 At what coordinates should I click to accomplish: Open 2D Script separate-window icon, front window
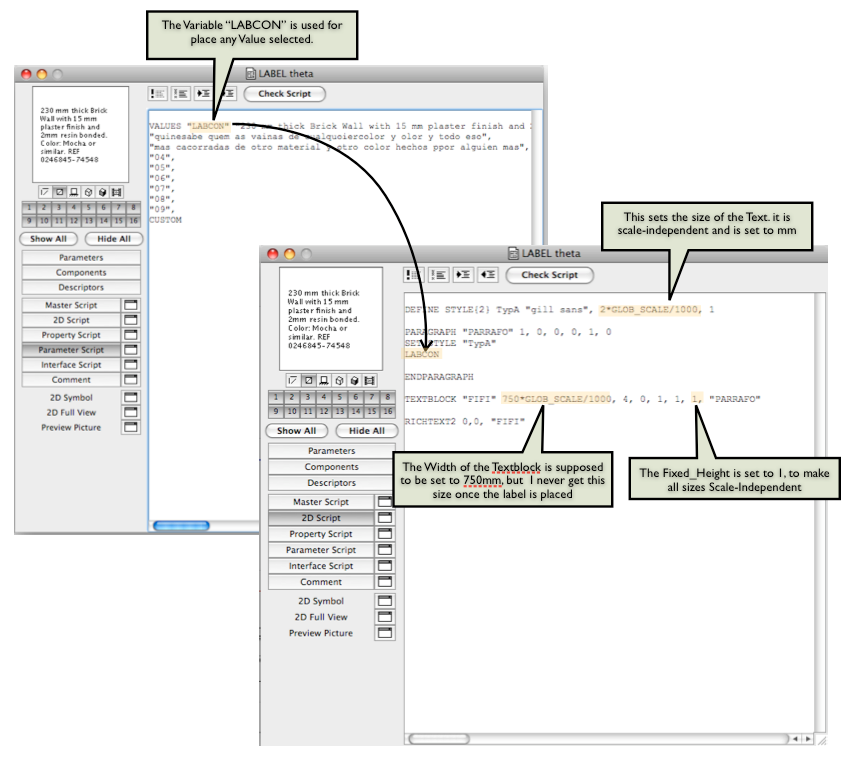(x=385, y=518)
